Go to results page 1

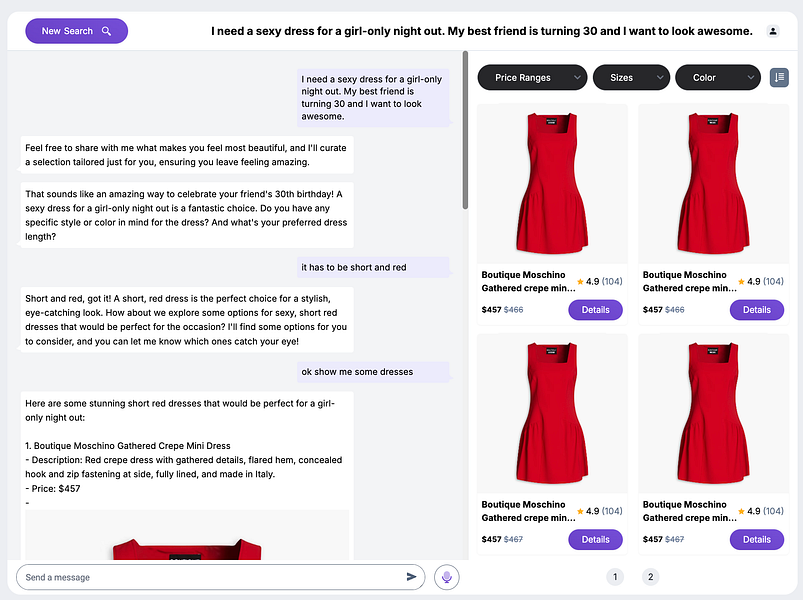[x=615, y=577]
